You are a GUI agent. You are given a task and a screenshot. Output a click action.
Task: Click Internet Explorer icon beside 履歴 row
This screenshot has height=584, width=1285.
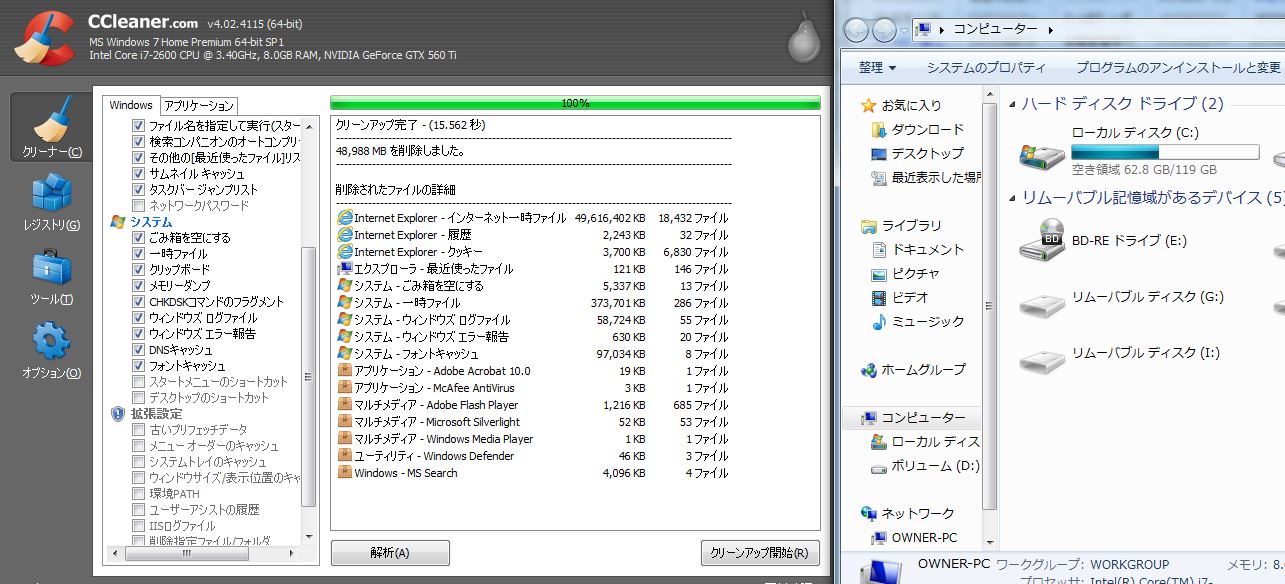pos(345,234)
